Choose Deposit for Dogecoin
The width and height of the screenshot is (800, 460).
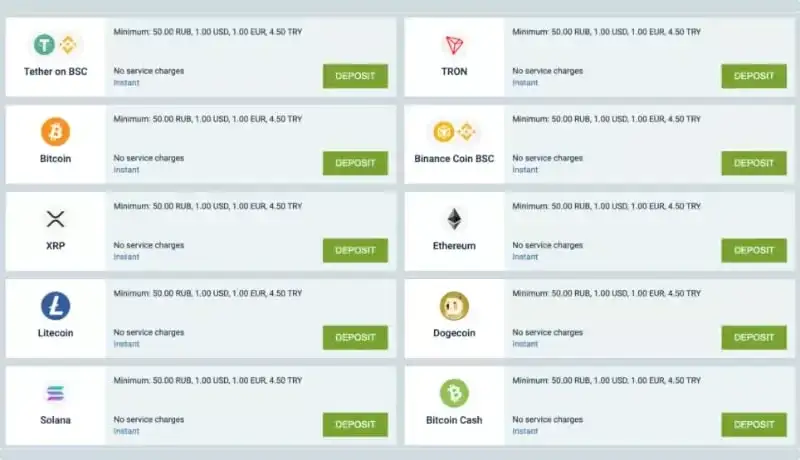tap(753, 337)
